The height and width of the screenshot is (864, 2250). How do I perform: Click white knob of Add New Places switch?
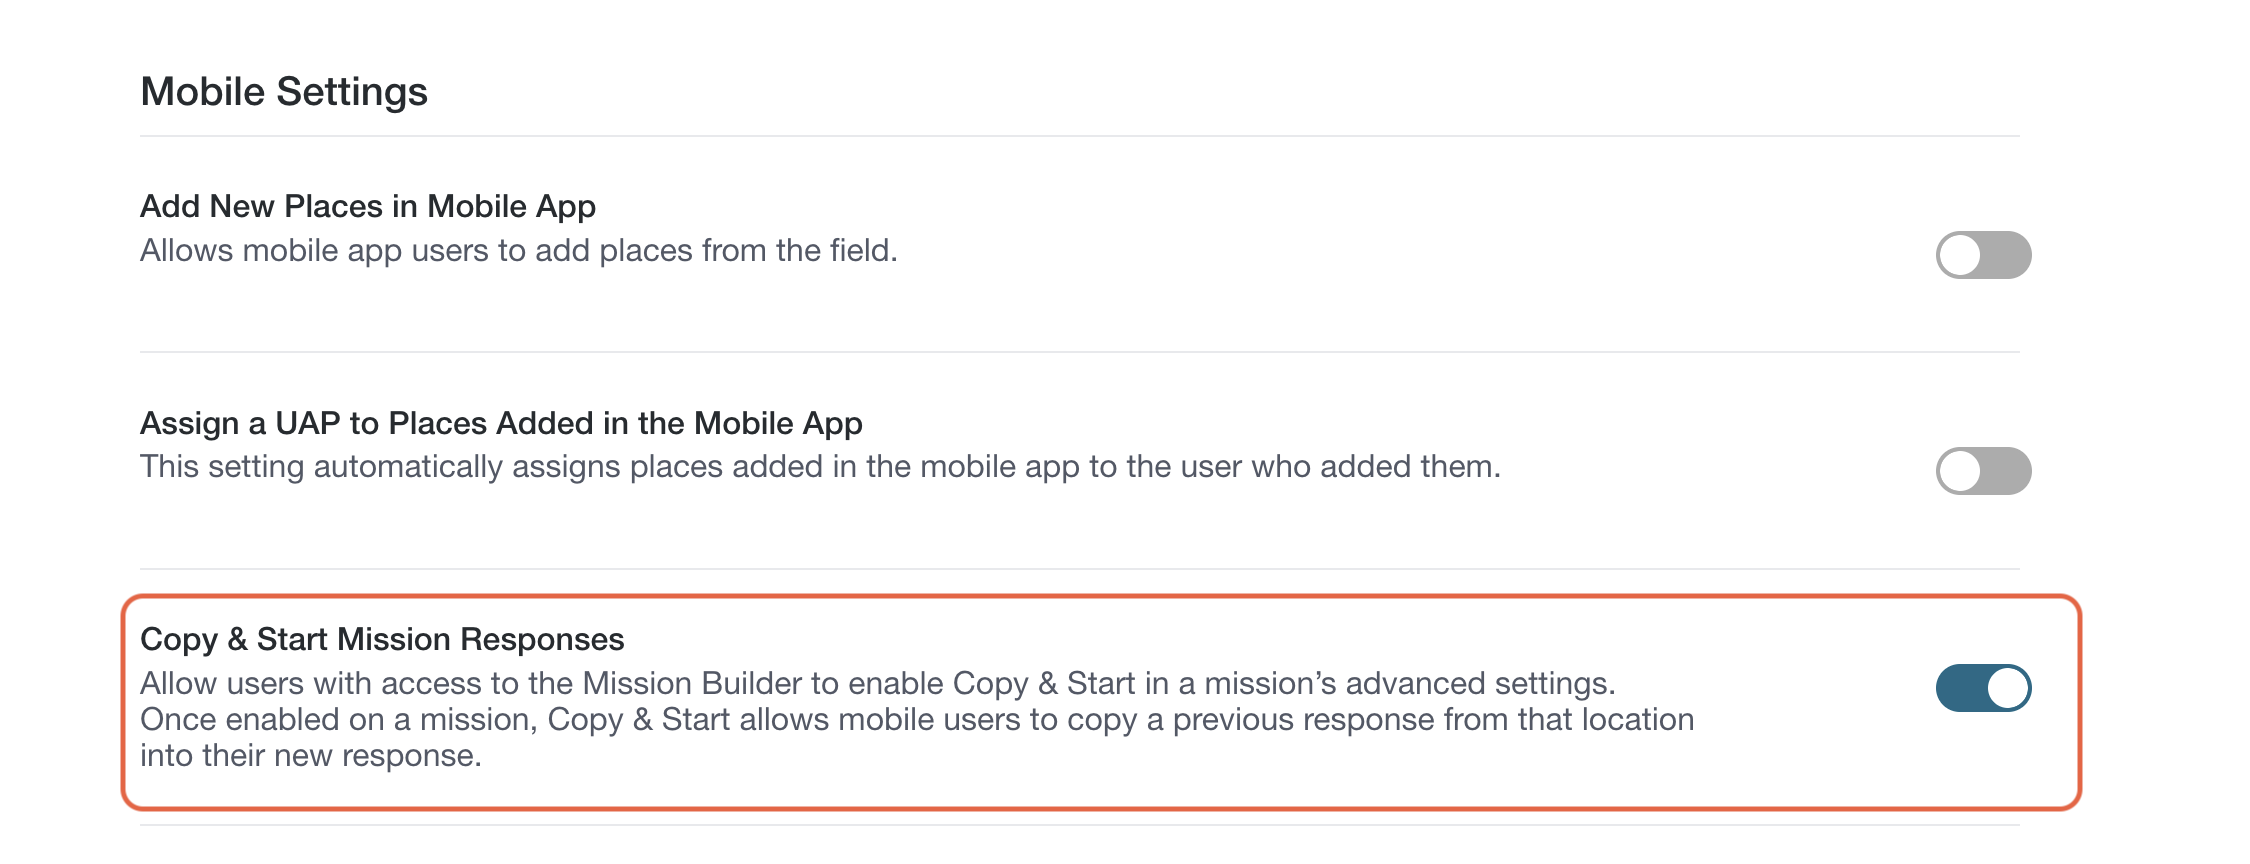tap(1960, 255)
